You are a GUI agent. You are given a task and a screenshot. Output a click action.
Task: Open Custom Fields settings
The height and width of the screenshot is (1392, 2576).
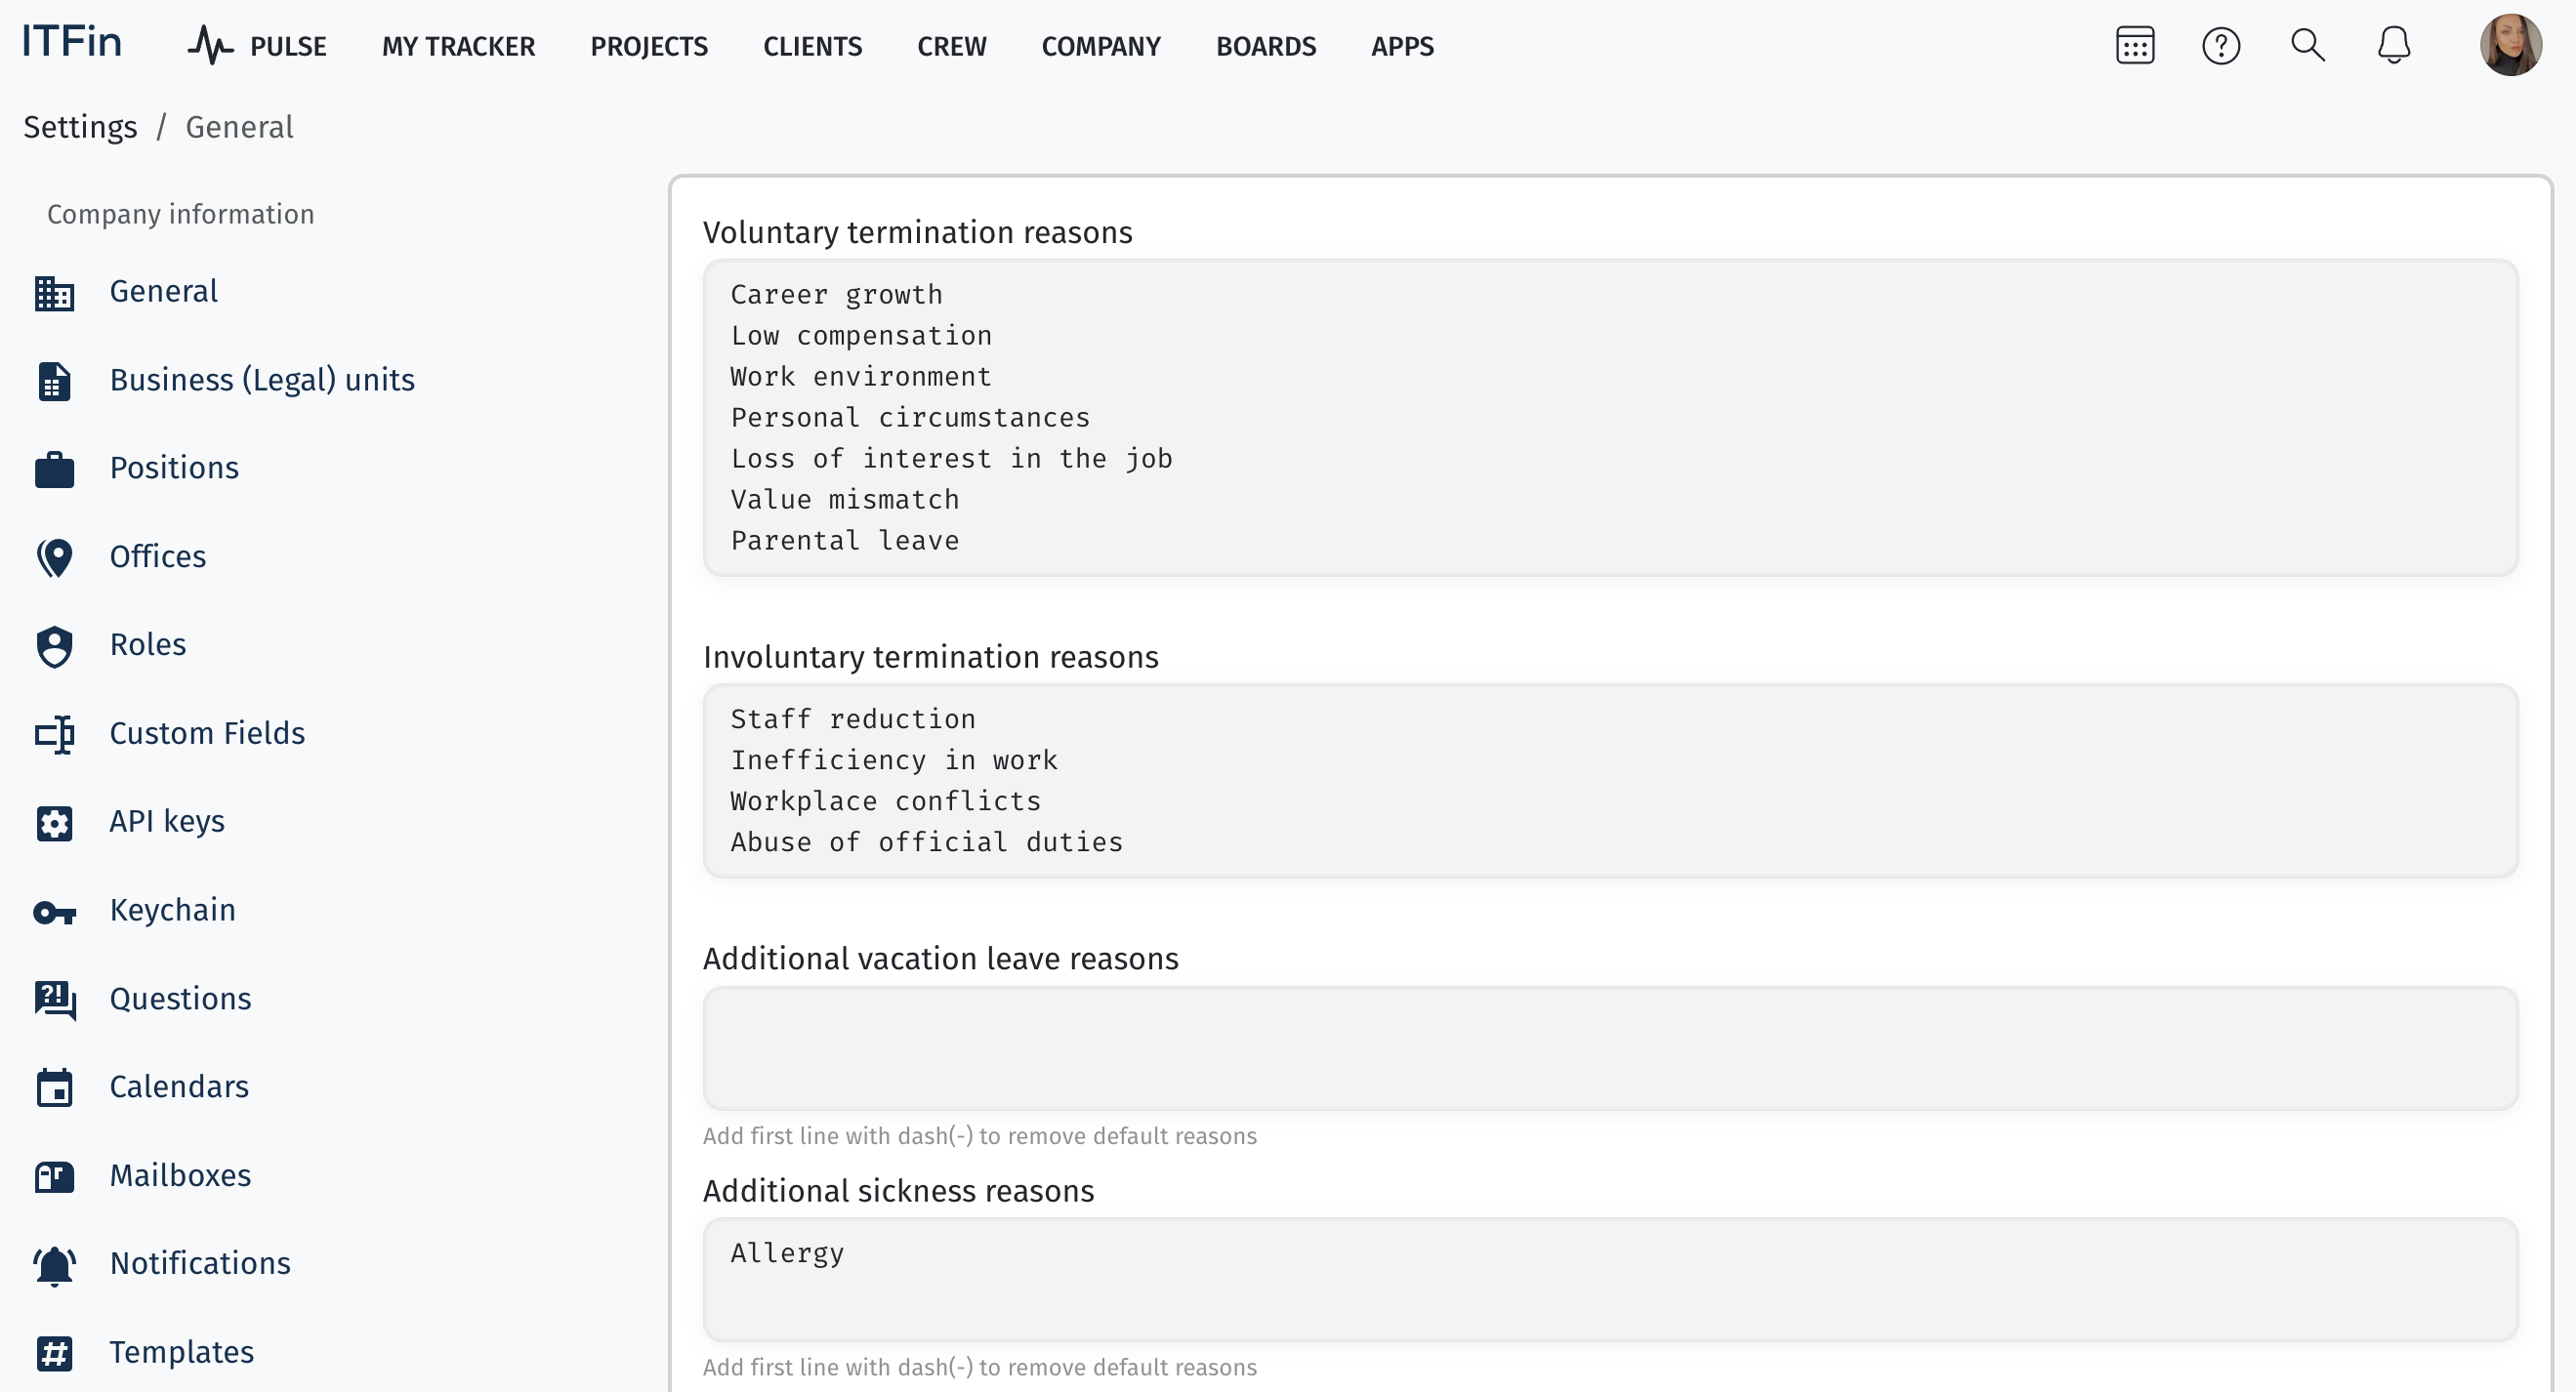[207, 733]
